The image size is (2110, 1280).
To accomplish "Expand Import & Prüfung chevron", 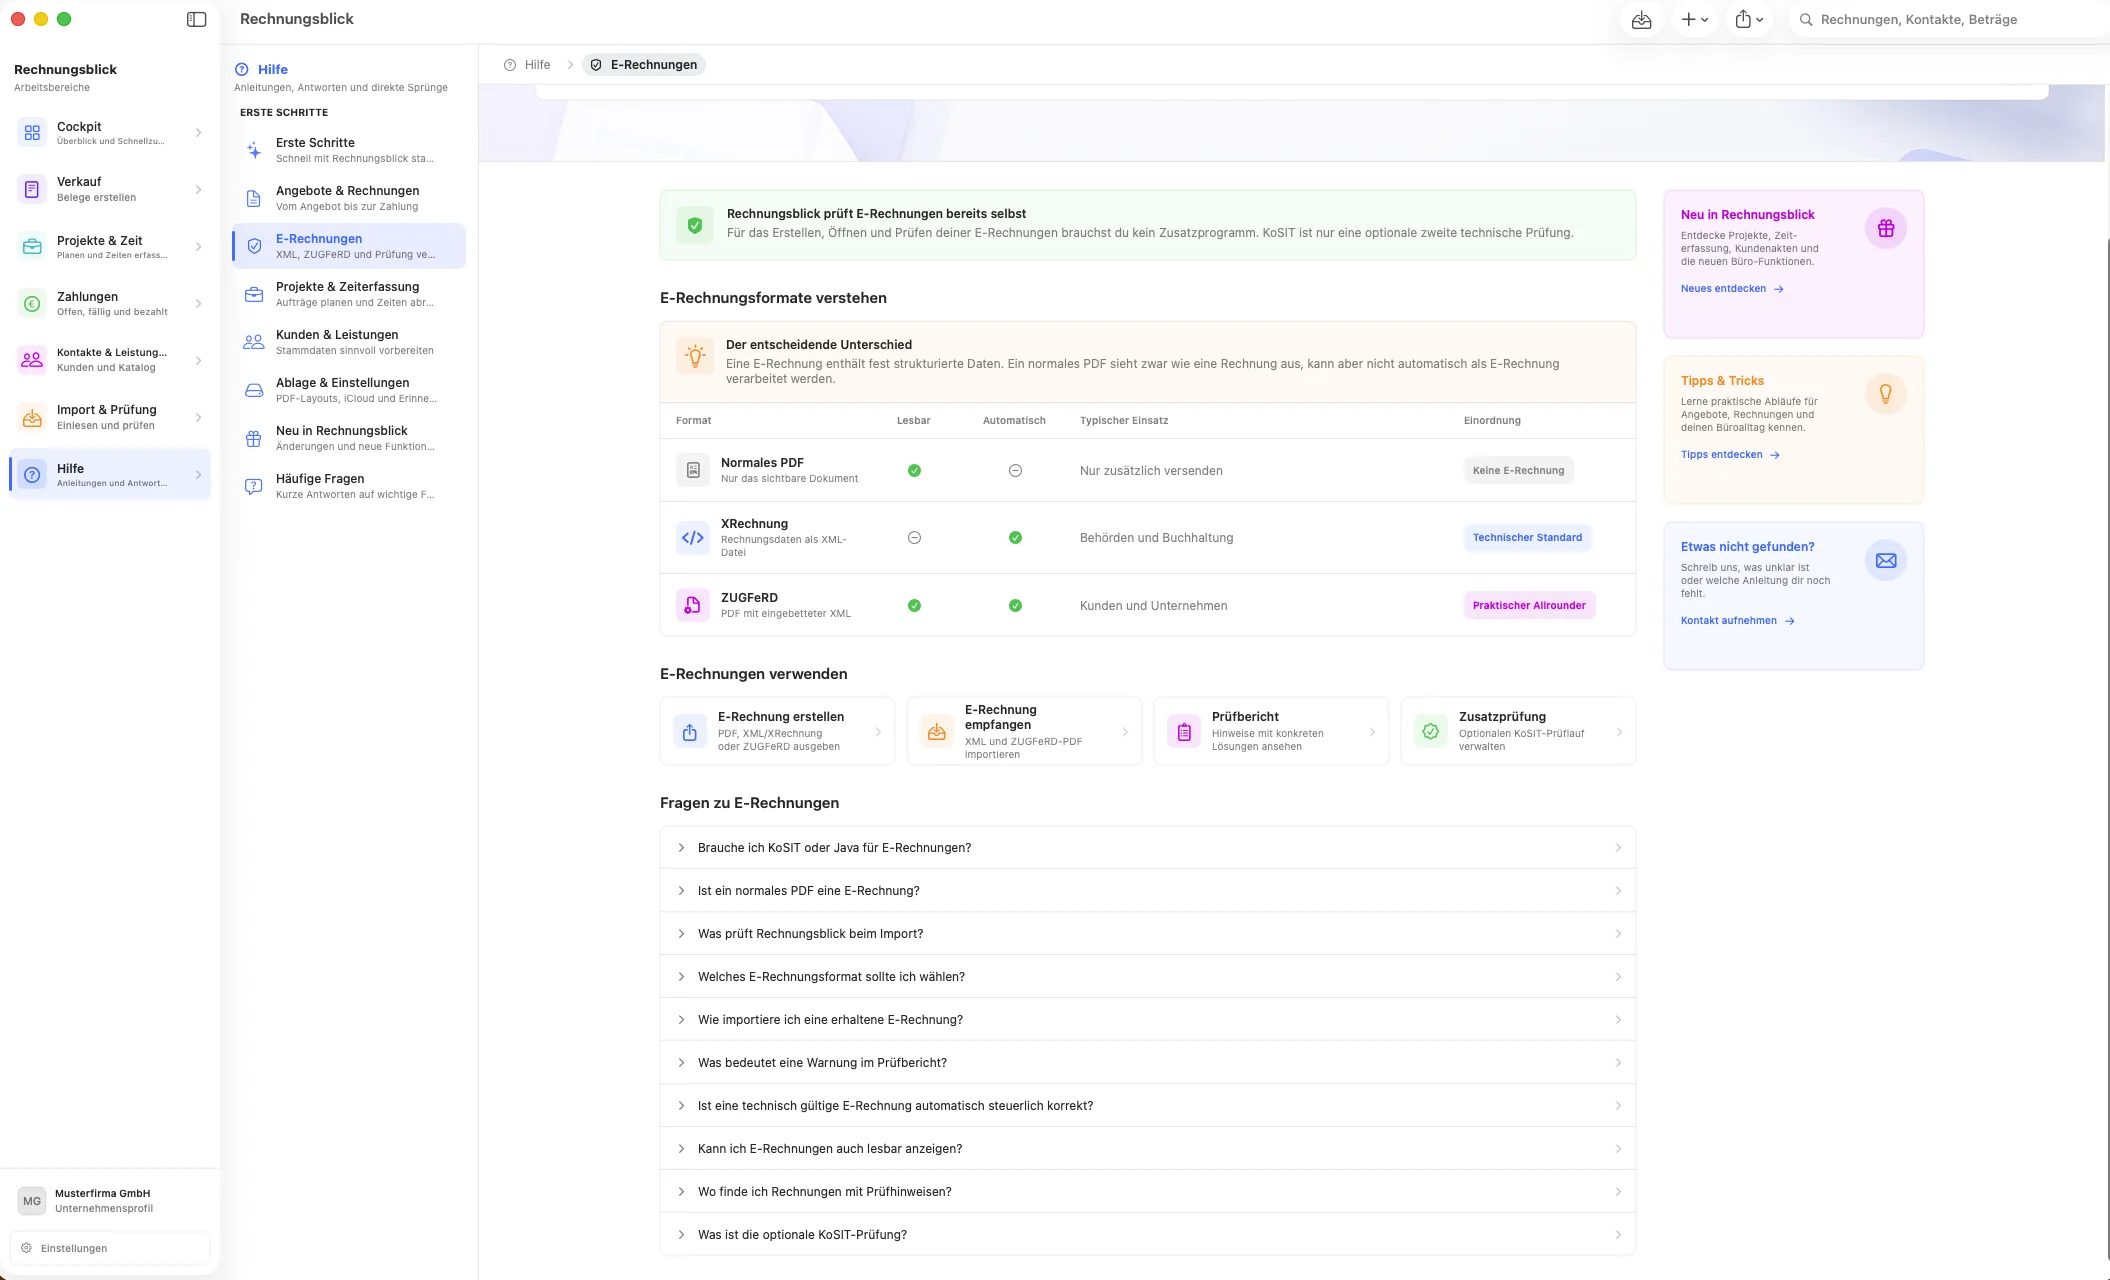I will (x=198, y=417).
